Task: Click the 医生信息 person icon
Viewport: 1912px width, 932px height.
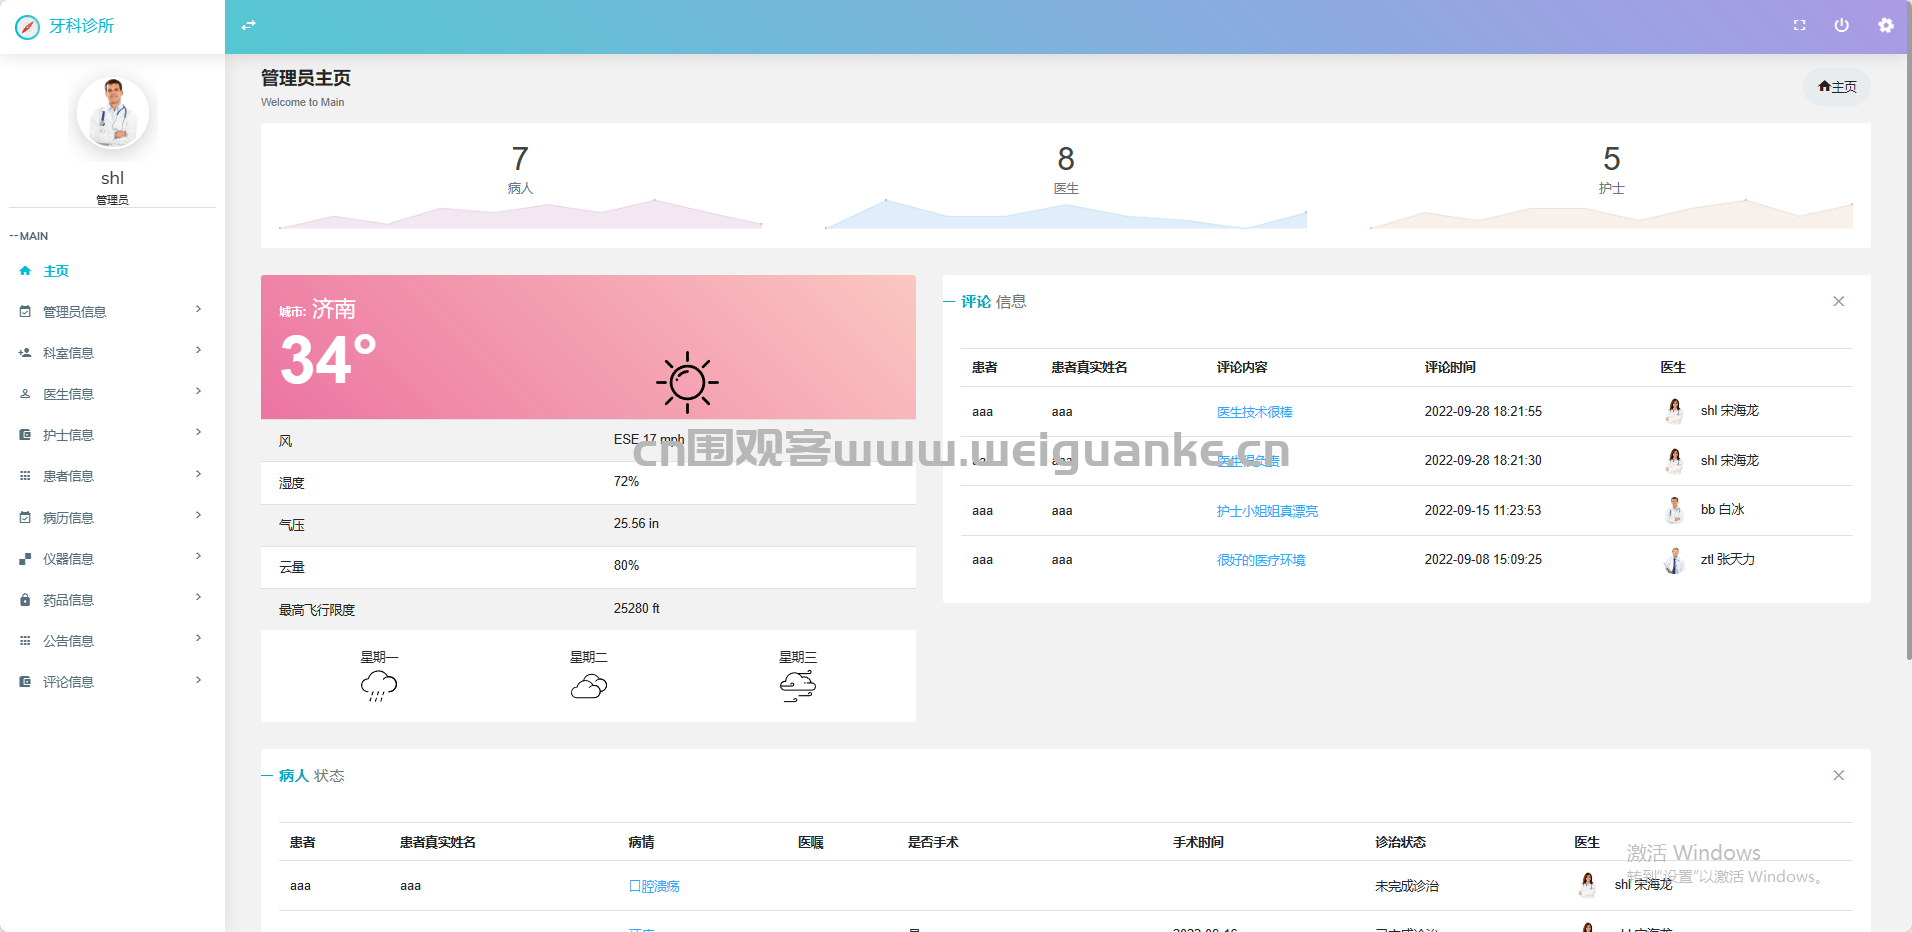Action: coord(25,394)
